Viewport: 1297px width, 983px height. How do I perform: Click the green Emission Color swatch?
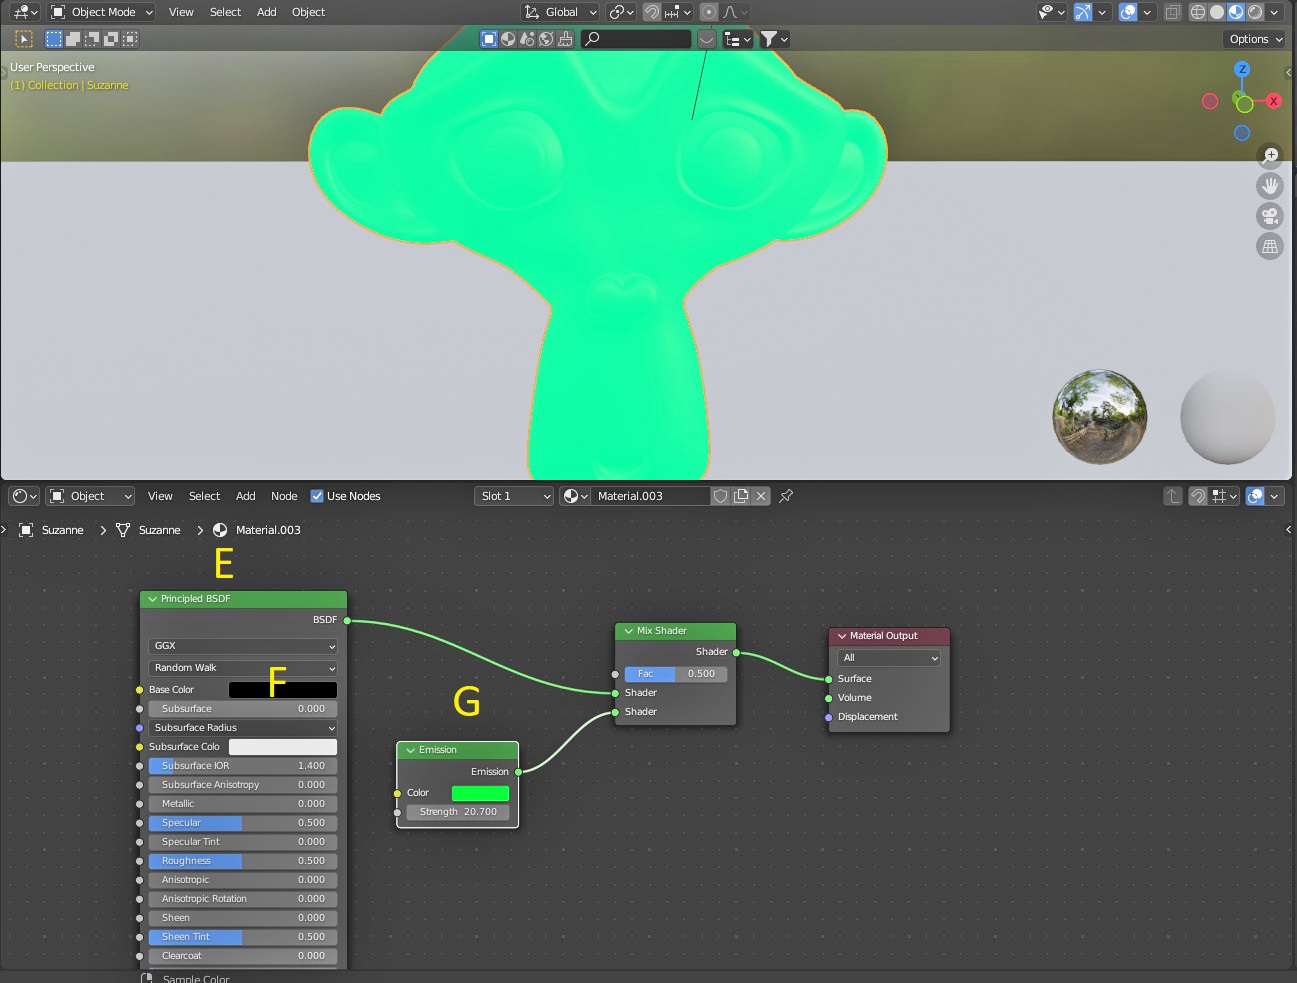(480, 793)
